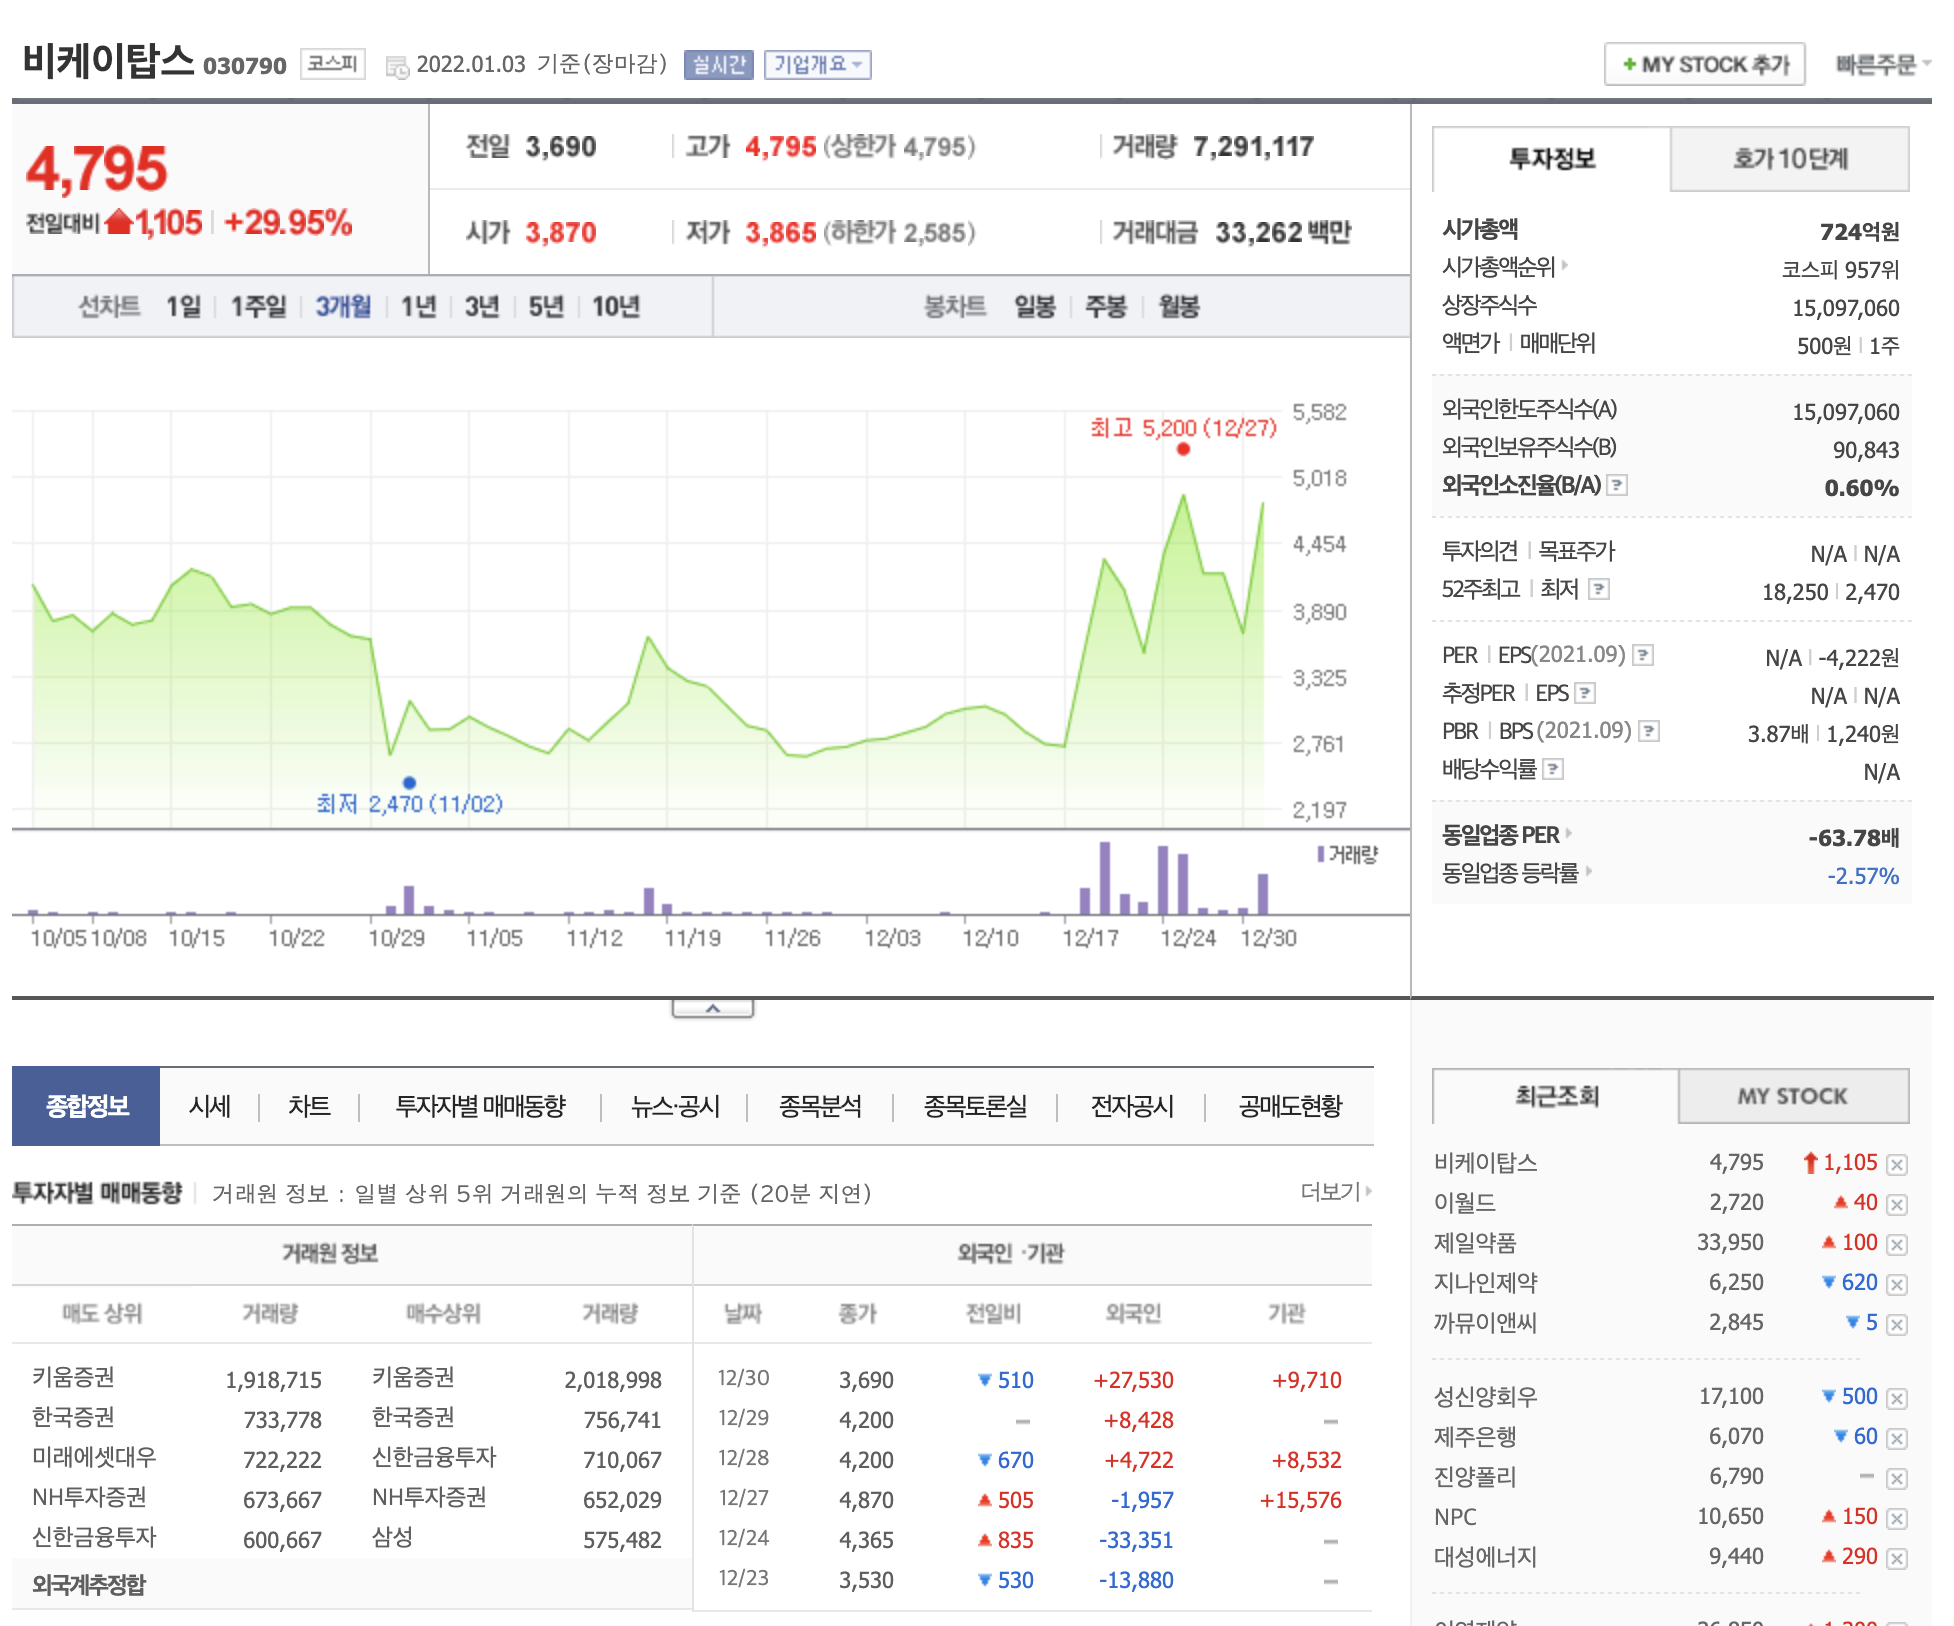Click help icon beside PBR BPS (2021.09)
The image size is (1954, 1626).
click(x=1649, y=731)
